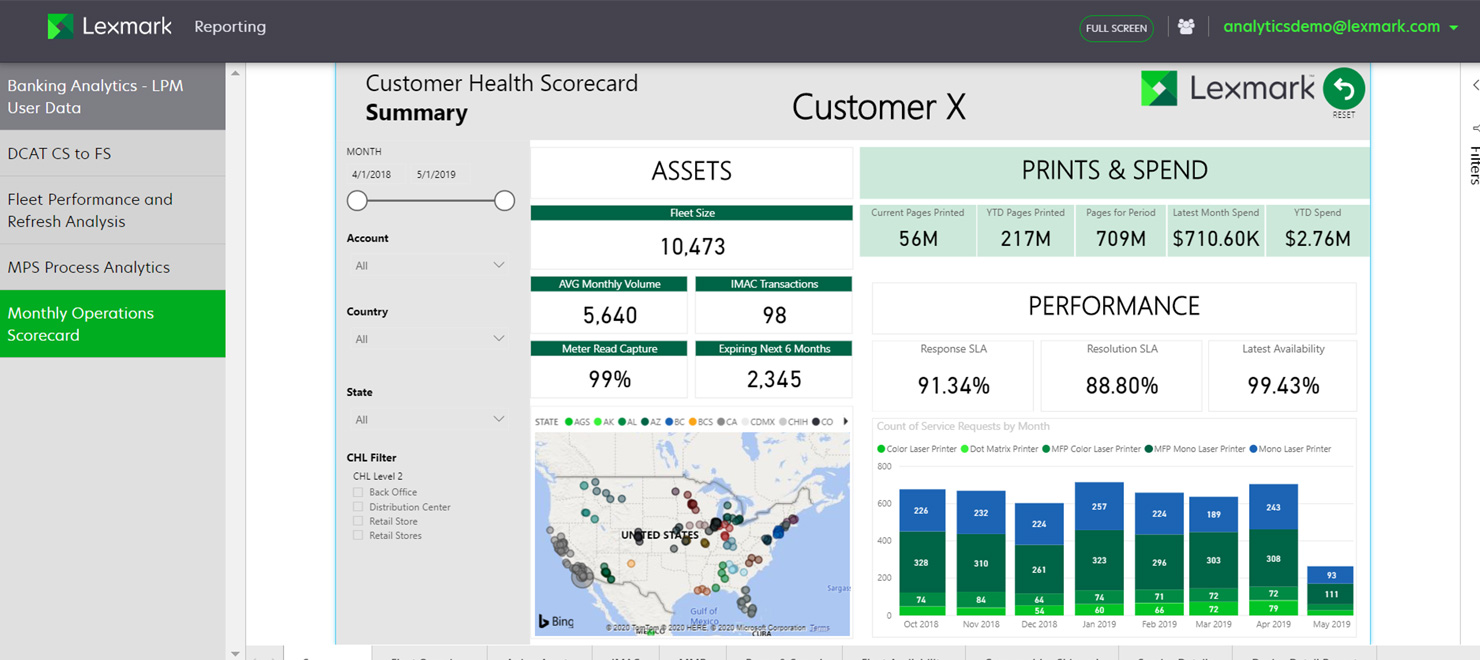Check the Distribution Center CHL filter
Screen dimensions: 1480x660
(358, 507)
